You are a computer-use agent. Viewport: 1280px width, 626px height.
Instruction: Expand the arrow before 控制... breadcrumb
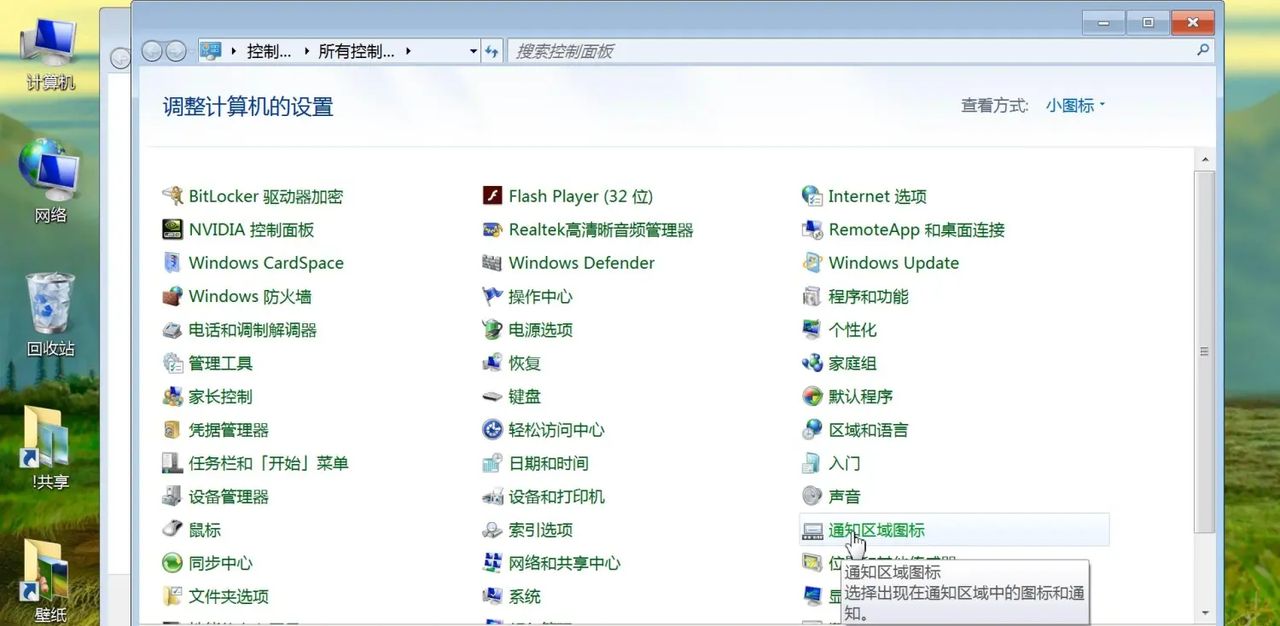[x=234, y=51]
